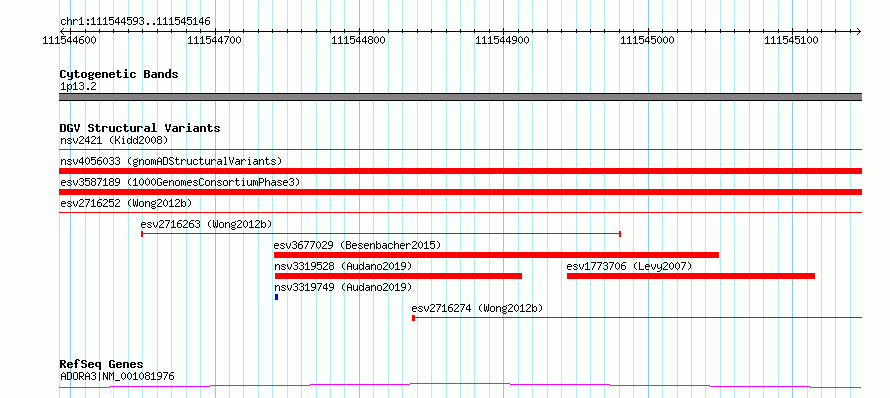Click the red start marker of esv2716274

[x=413, y=318]
